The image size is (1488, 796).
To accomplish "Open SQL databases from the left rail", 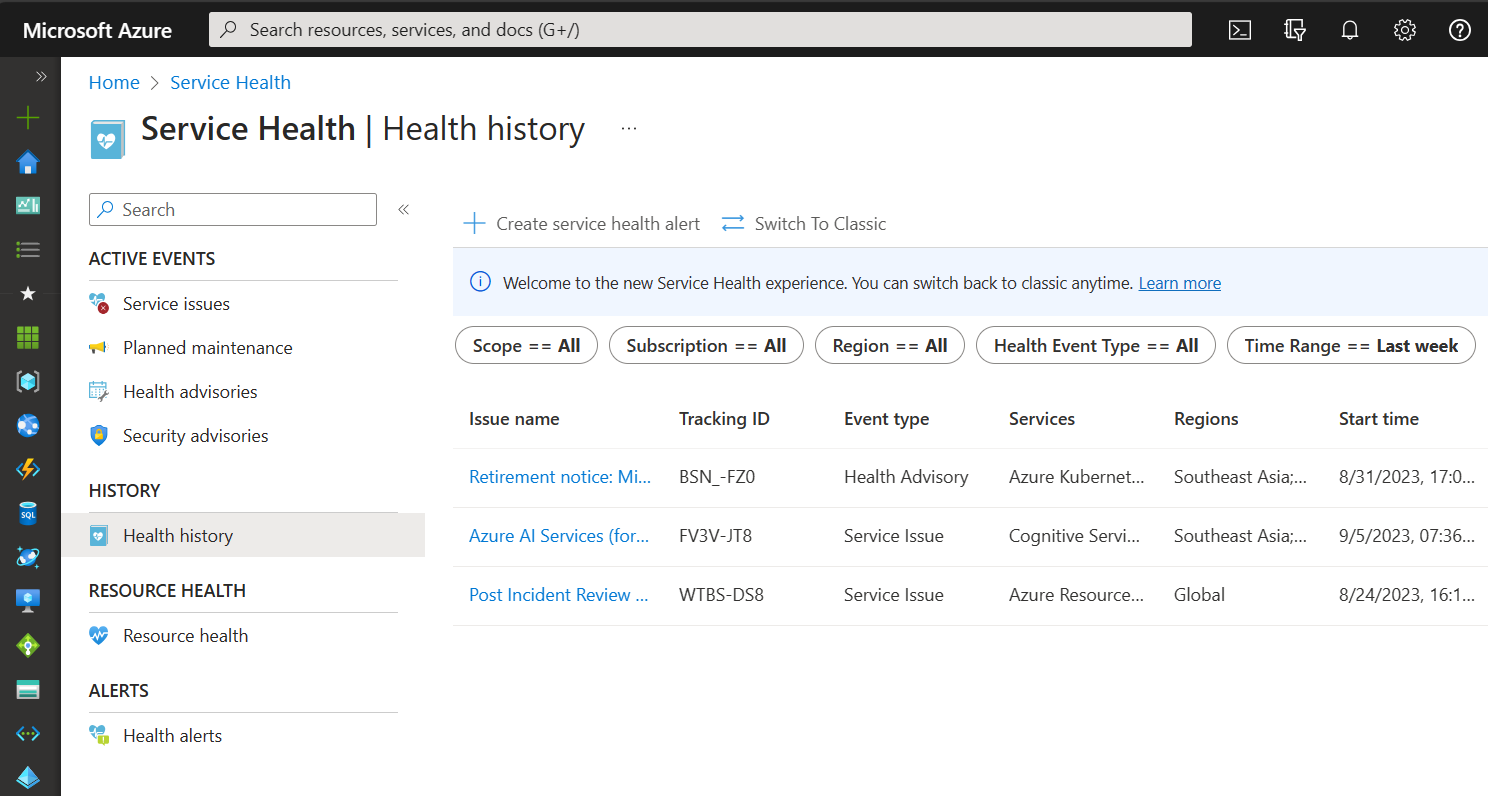I will 28,514.
